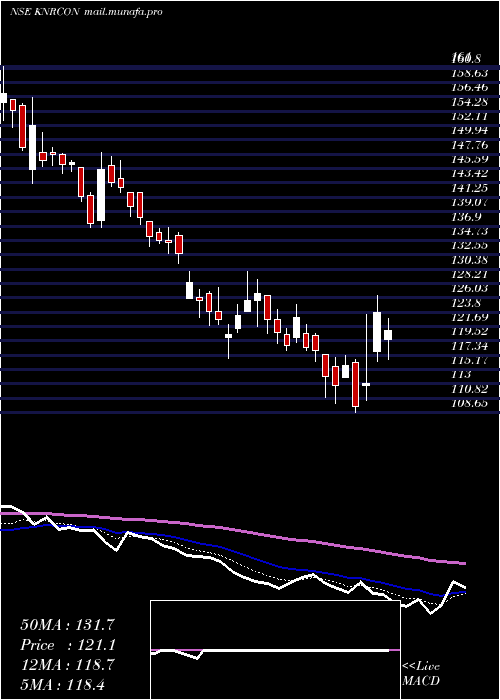Click the 50MA : 131.7 readout
The image size is (500, 700).
[x=68, y=624]
